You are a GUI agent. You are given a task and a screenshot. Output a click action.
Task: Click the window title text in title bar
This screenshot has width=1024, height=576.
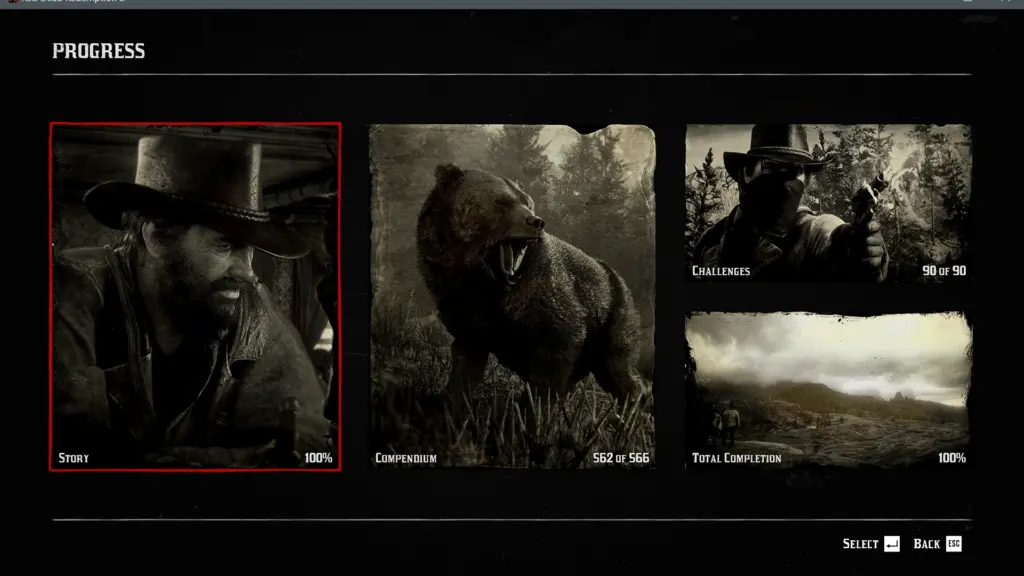click(70, 3)
